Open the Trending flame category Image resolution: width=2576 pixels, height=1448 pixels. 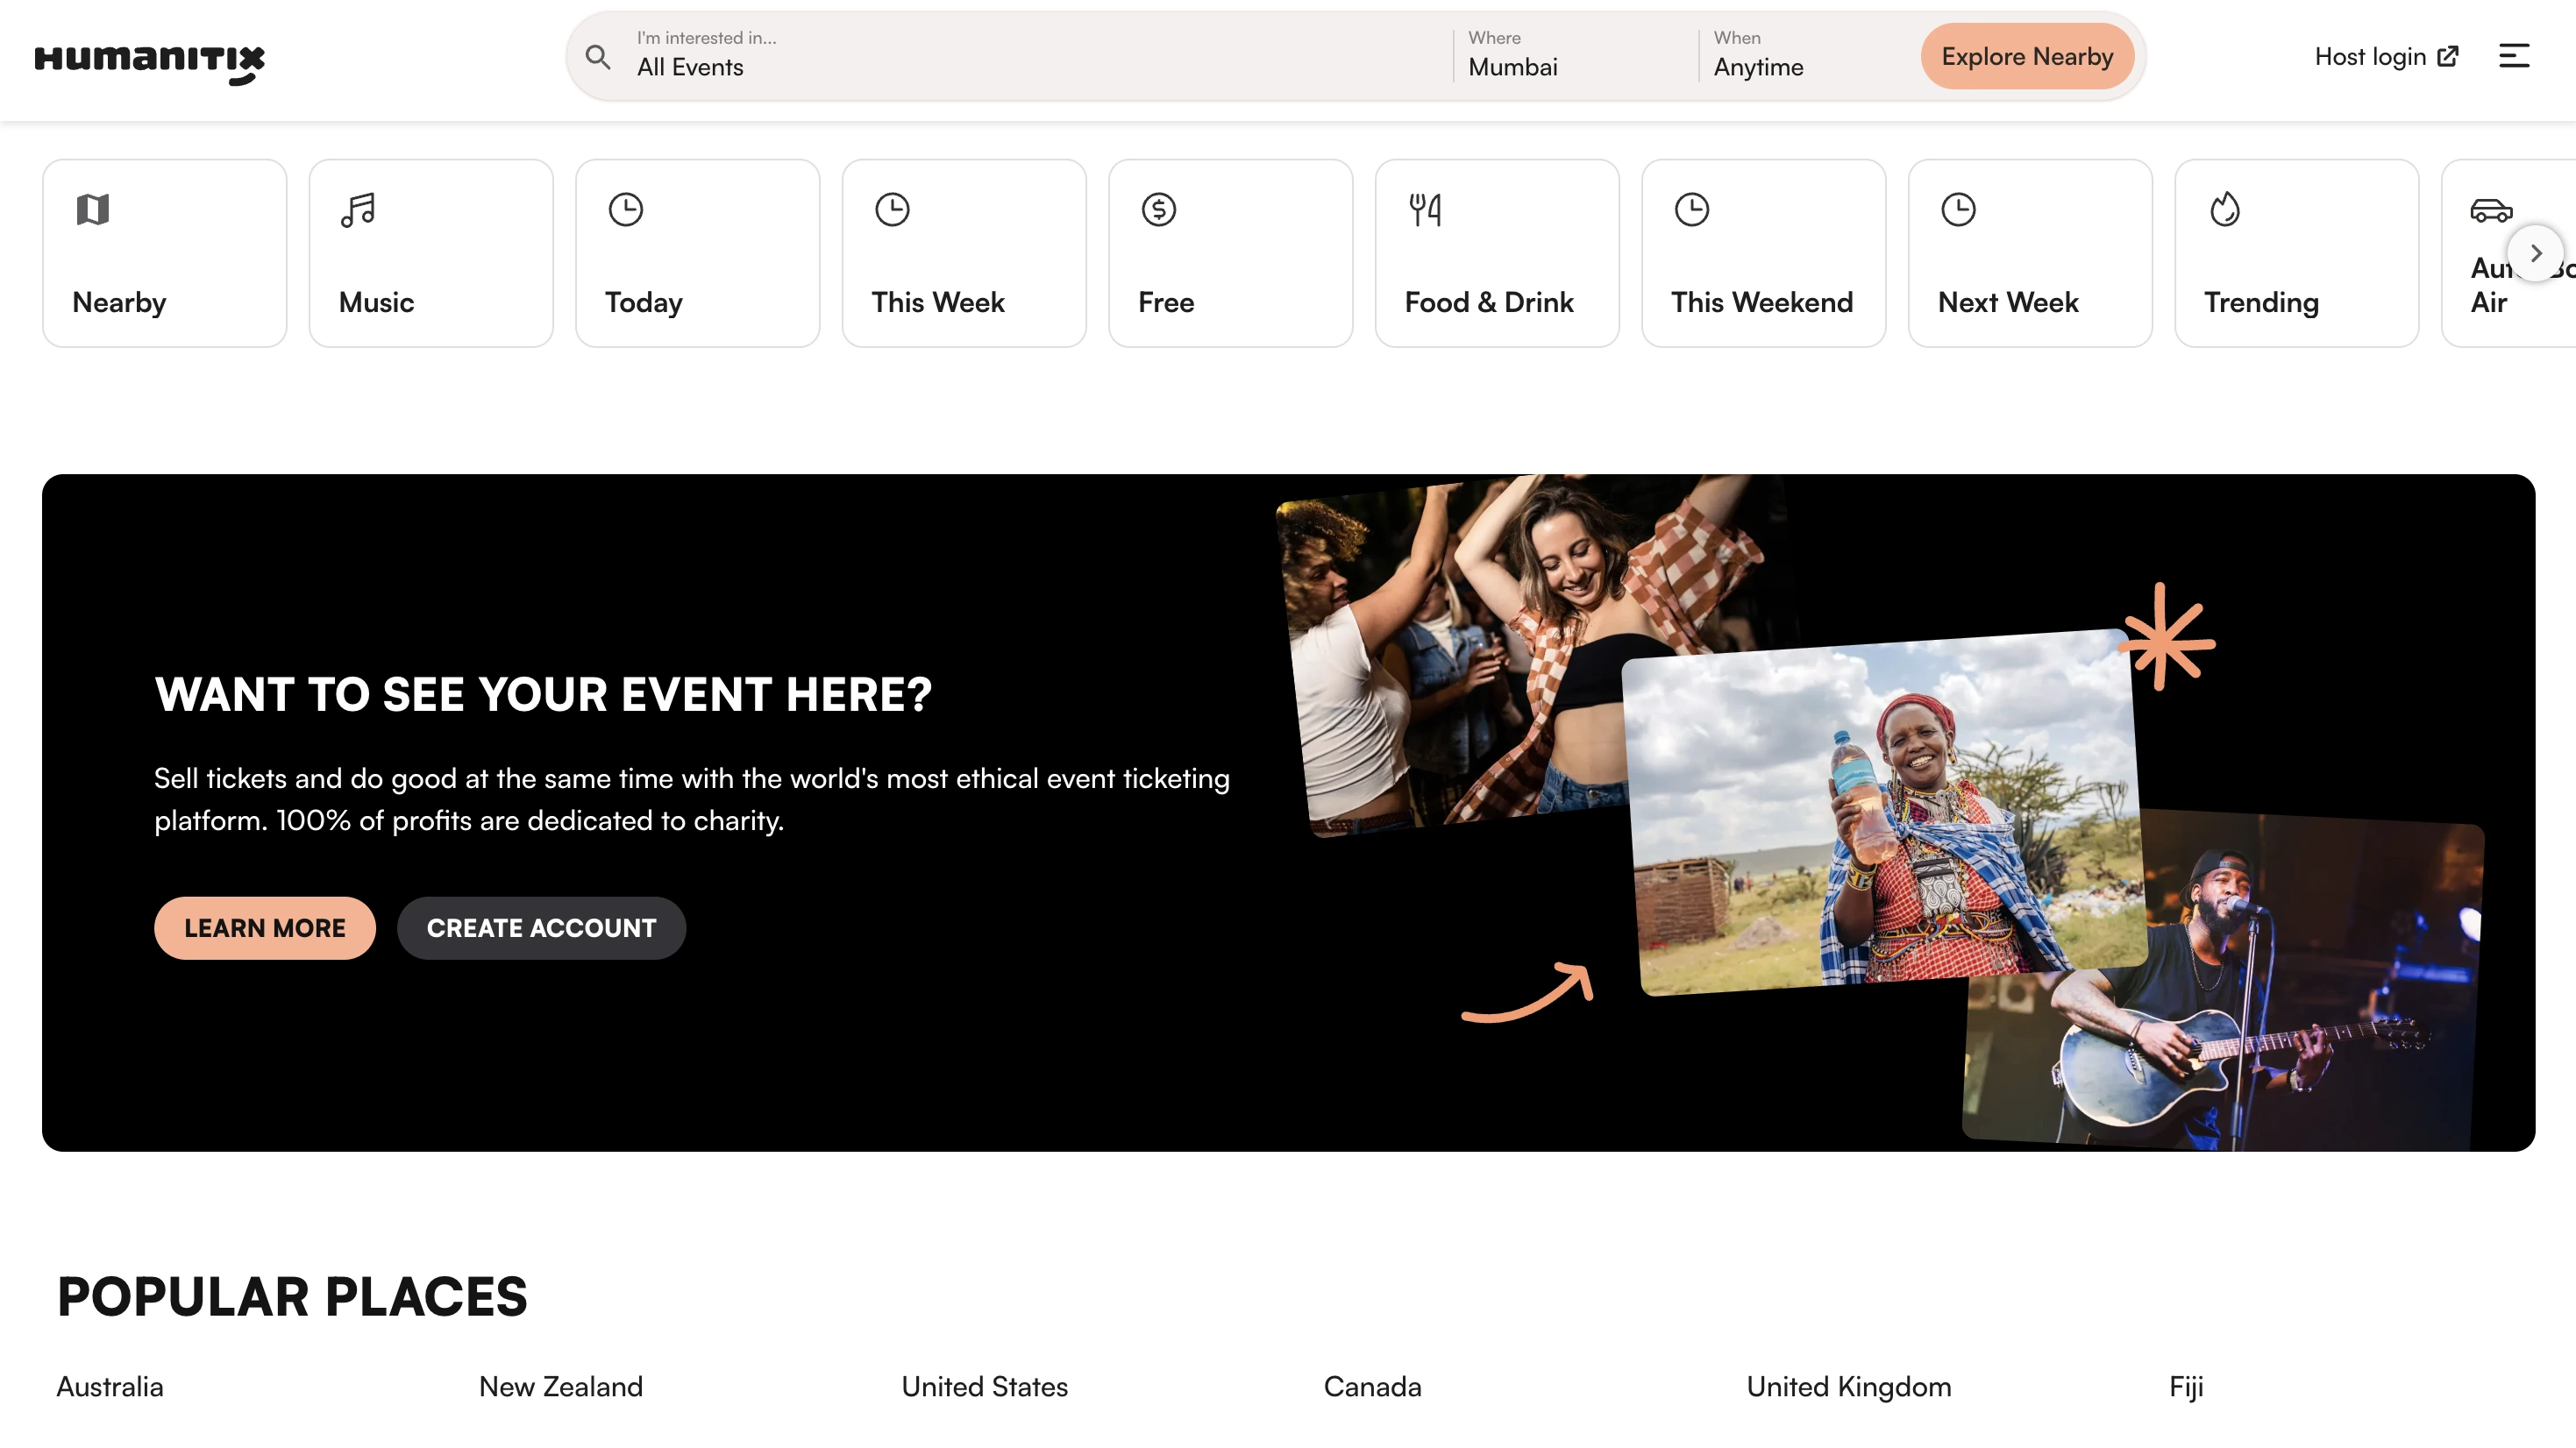(2295, 253)
